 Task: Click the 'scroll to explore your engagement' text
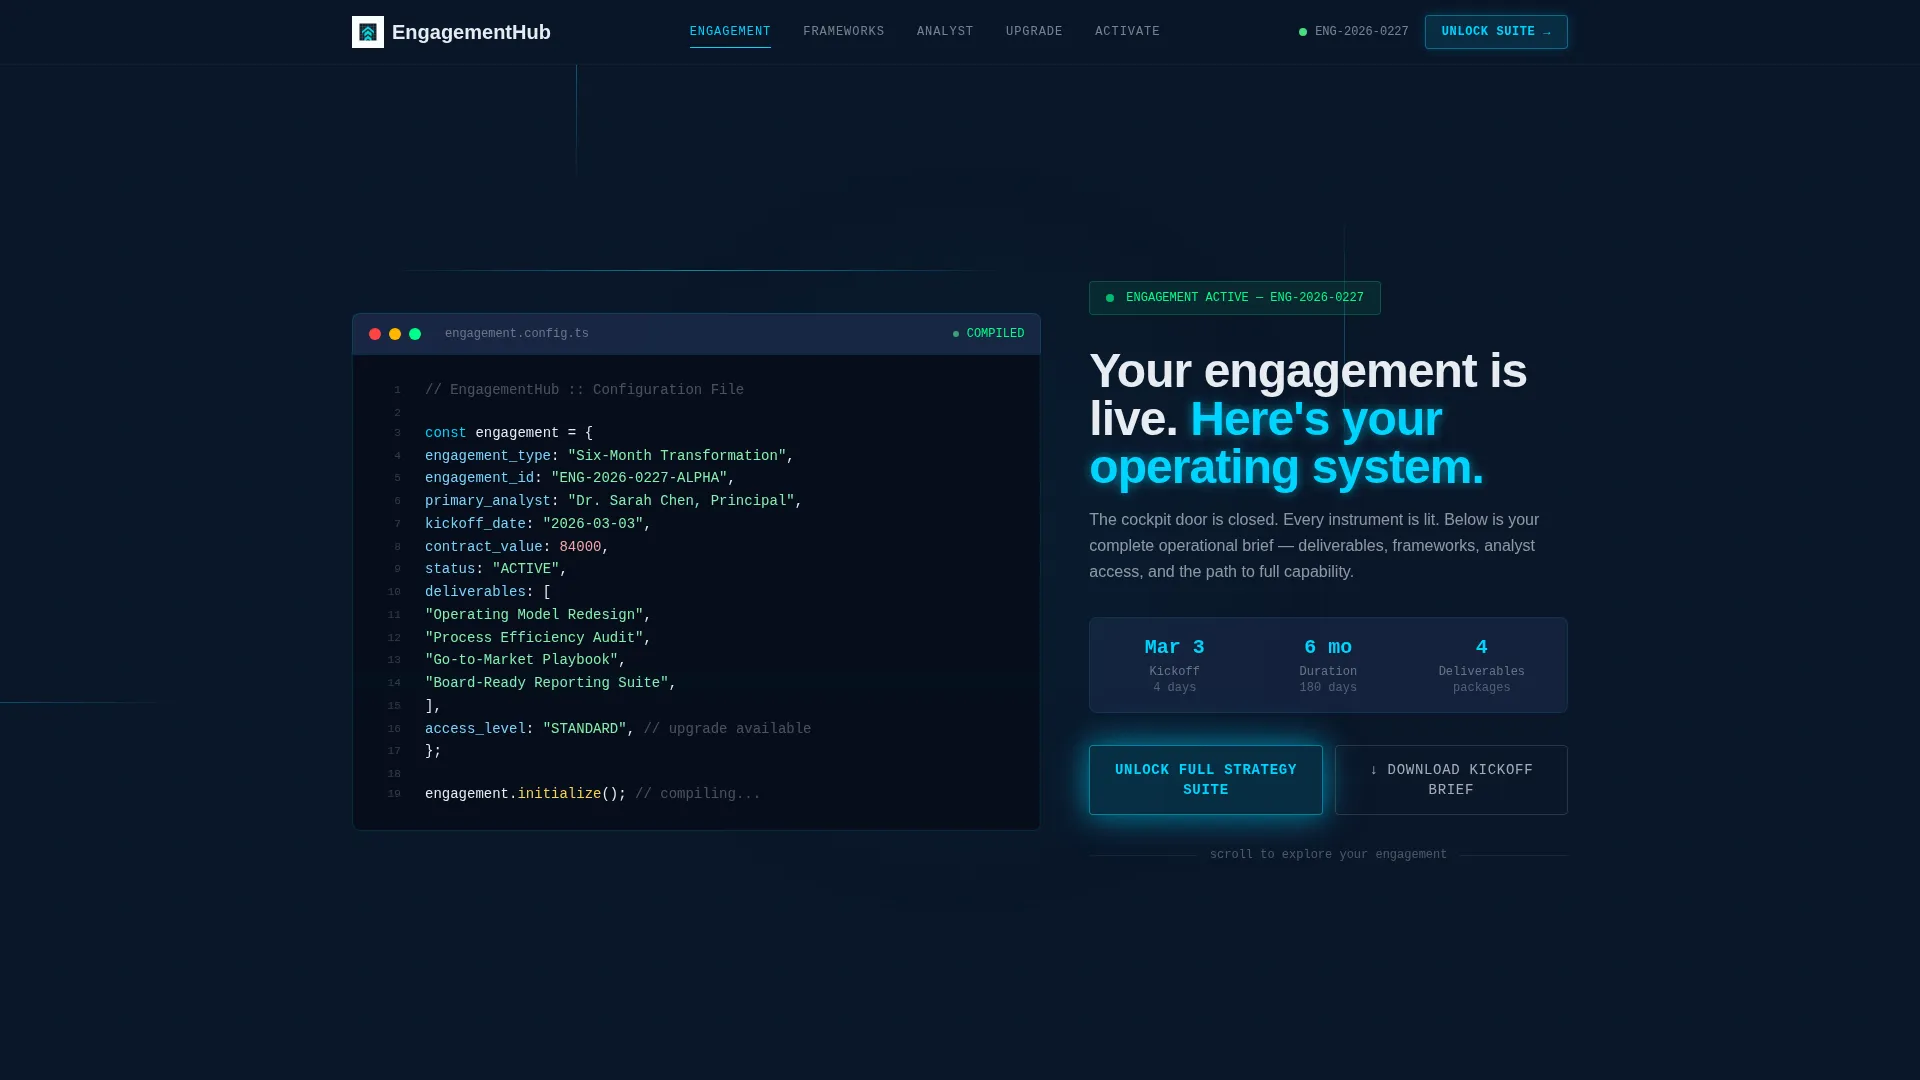pos(1328,855)
